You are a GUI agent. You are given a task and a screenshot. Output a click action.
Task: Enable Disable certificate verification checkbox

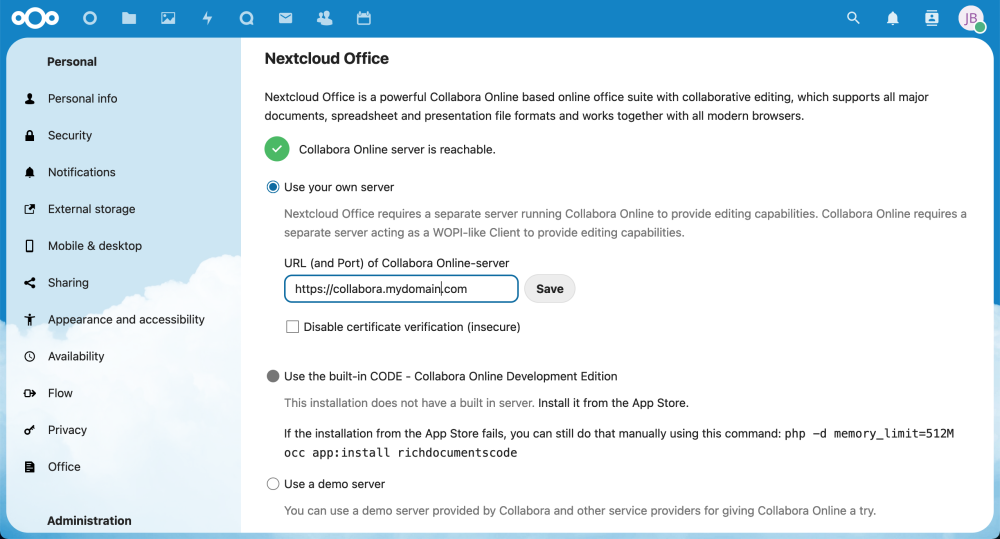(x=292, y=327)
